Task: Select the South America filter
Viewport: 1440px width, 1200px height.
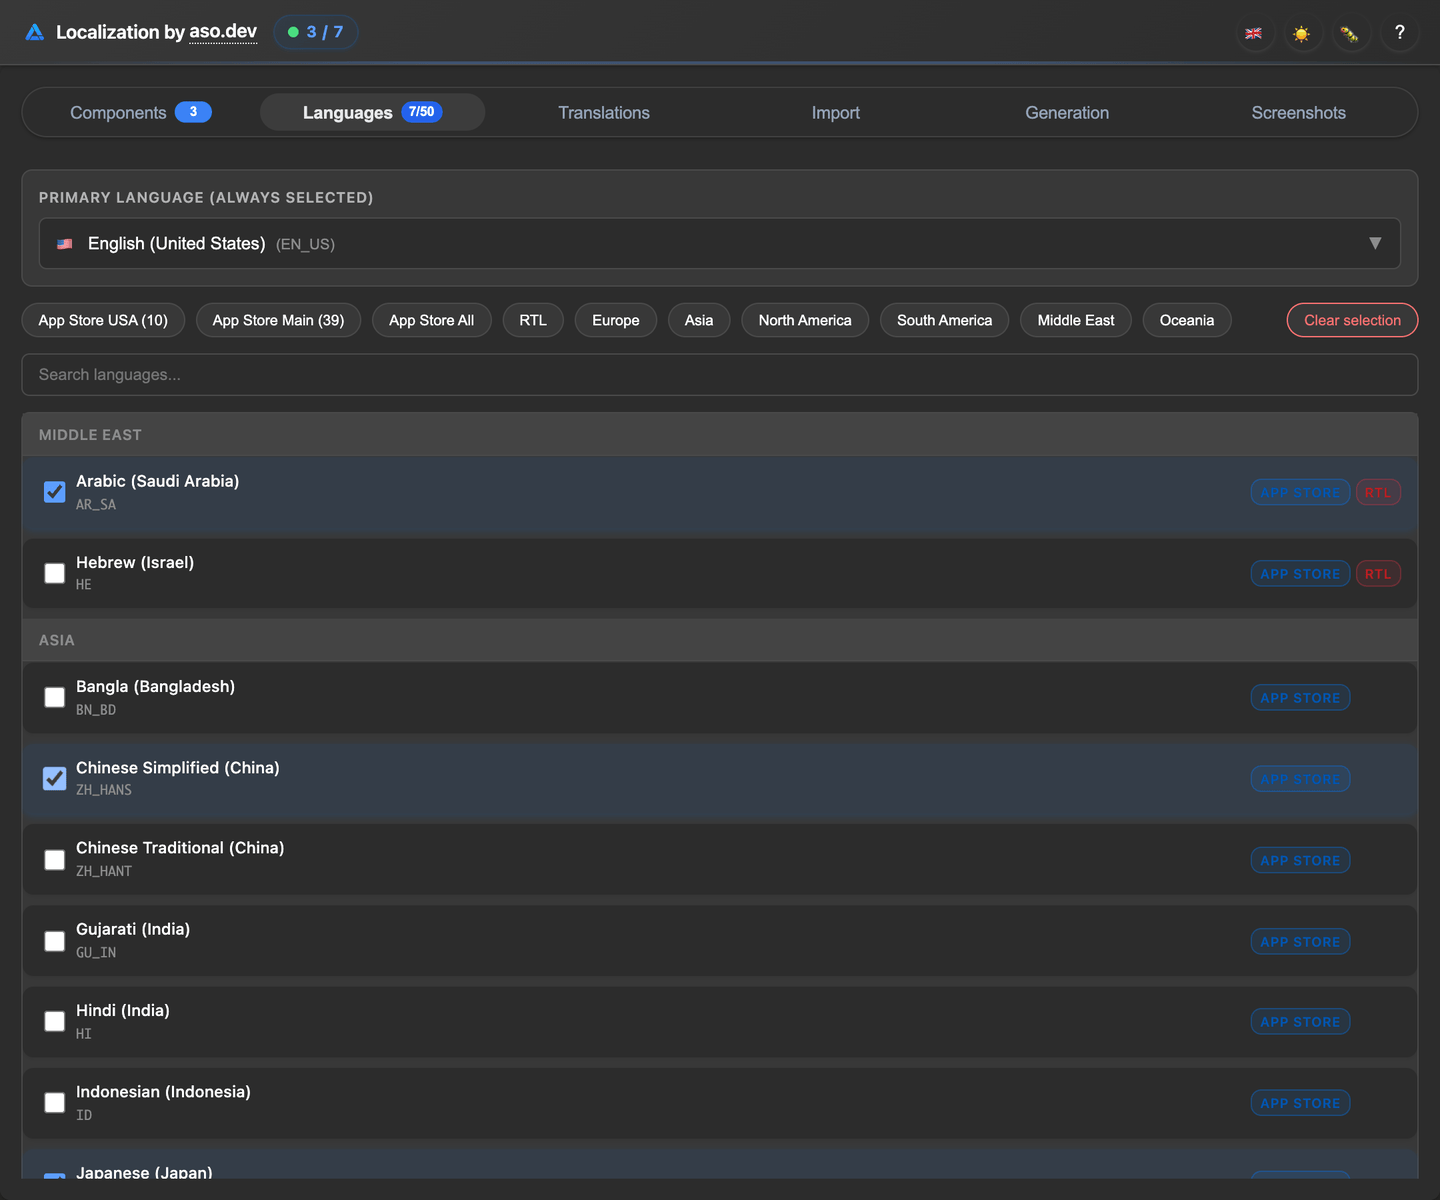Action: pyautogui.click(x=944, y=320)
